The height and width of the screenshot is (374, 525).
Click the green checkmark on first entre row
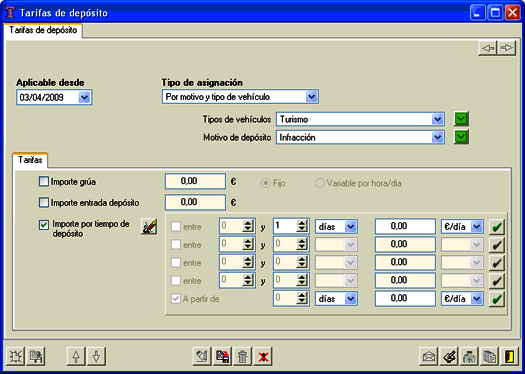tap(497, 227)
